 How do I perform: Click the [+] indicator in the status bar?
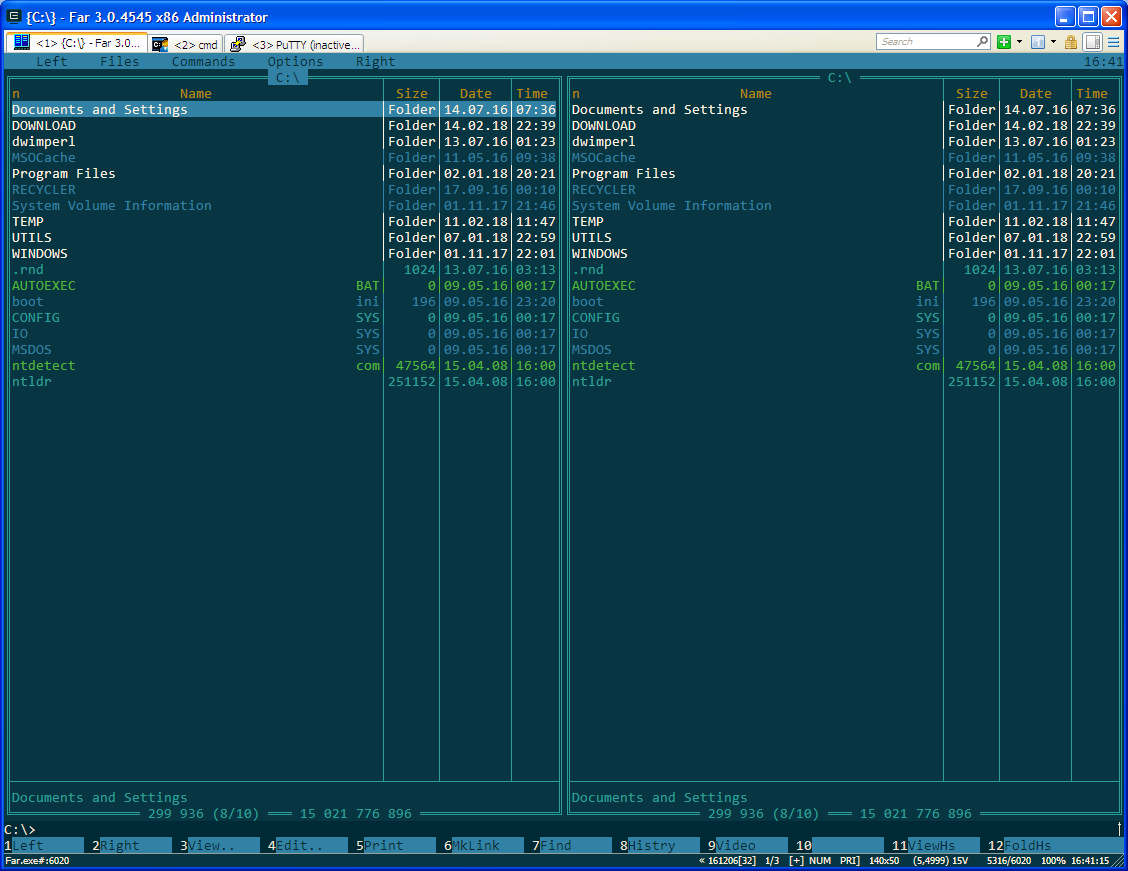(796, 861)
